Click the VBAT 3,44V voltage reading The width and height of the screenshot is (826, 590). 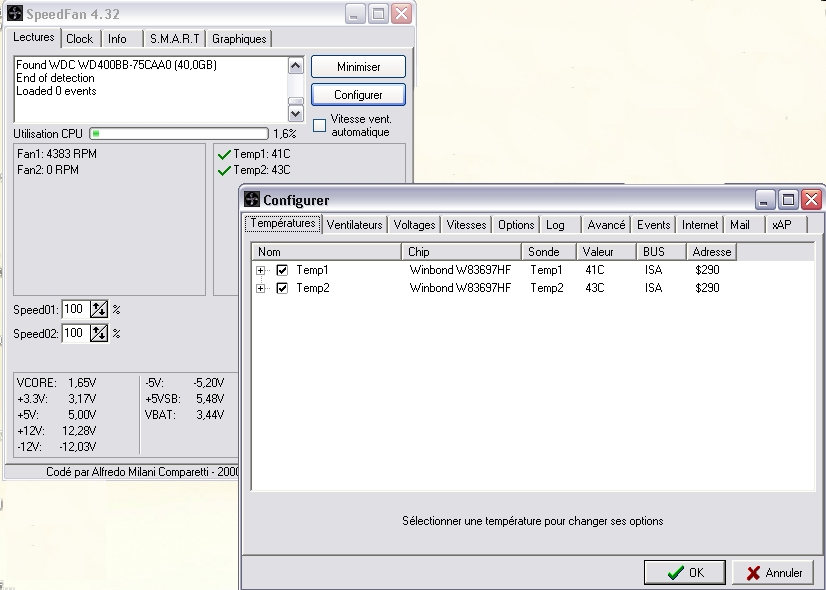coord(184,415)
